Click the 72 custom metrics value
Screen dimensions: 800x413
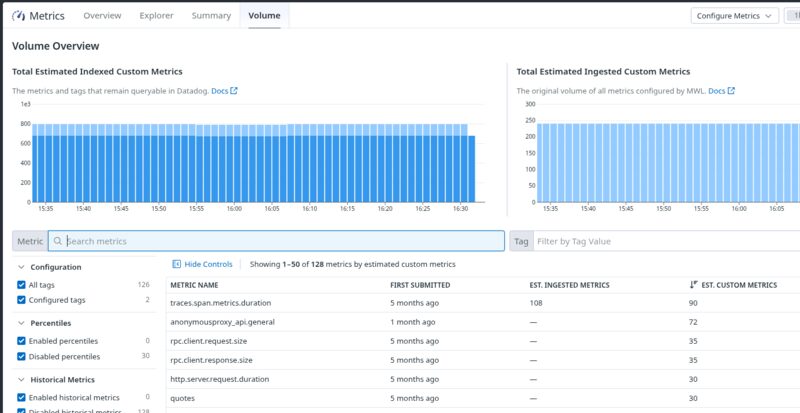[693, 322]
